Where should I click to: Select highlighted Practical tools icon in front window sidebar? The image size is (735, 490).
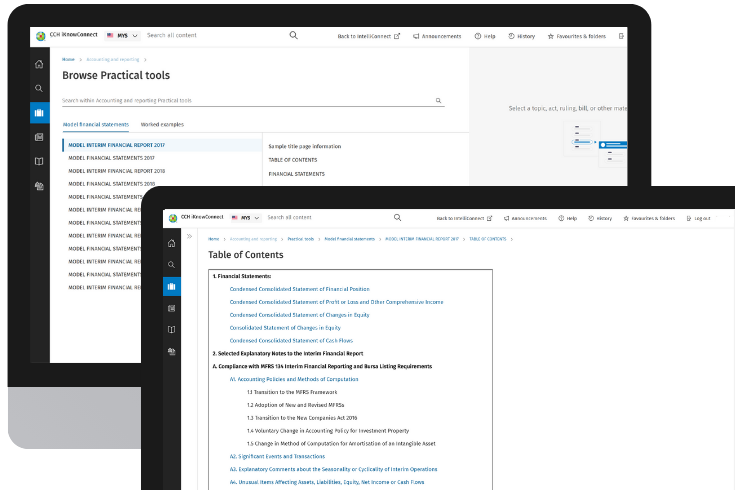point(172,287)
